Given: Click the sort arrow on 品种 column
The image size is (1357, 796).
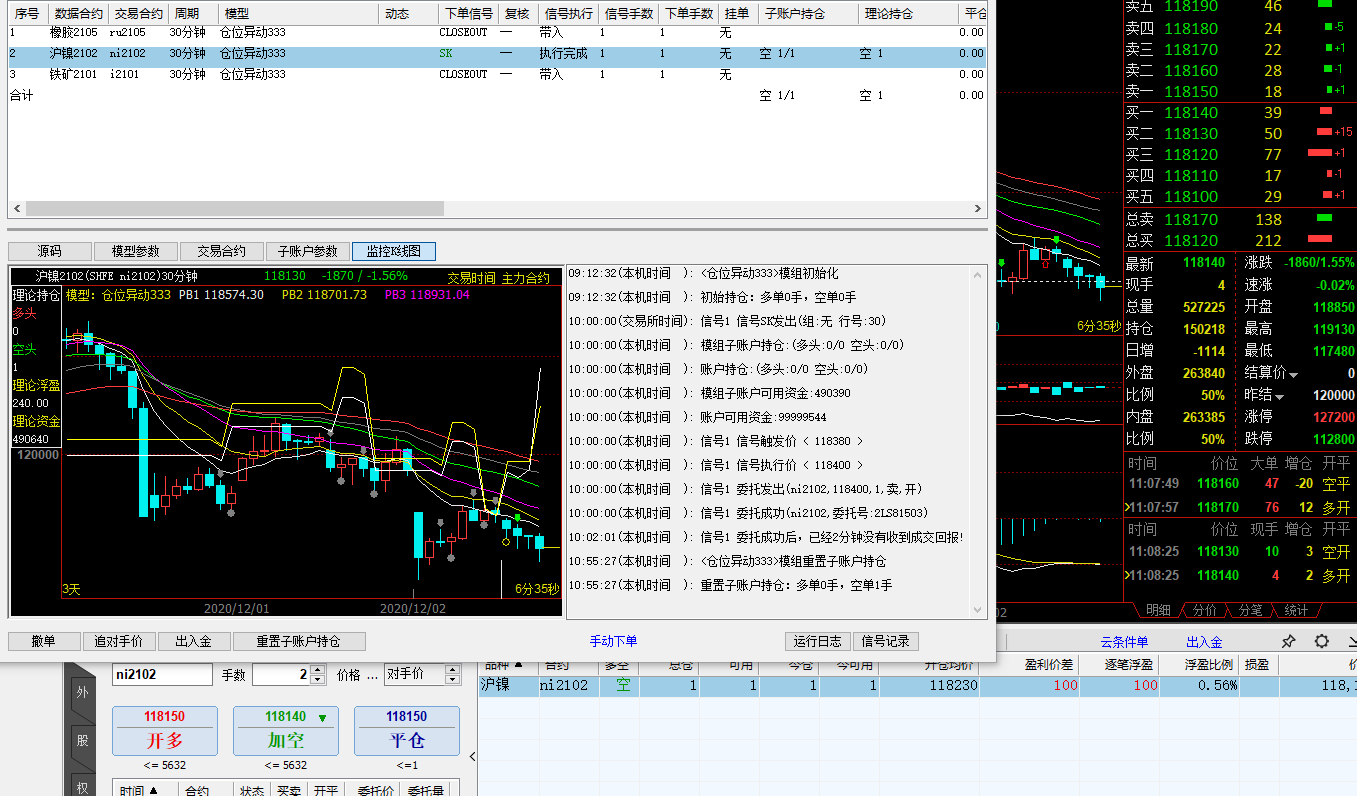Looking at the screenshot, I should 518,665.
